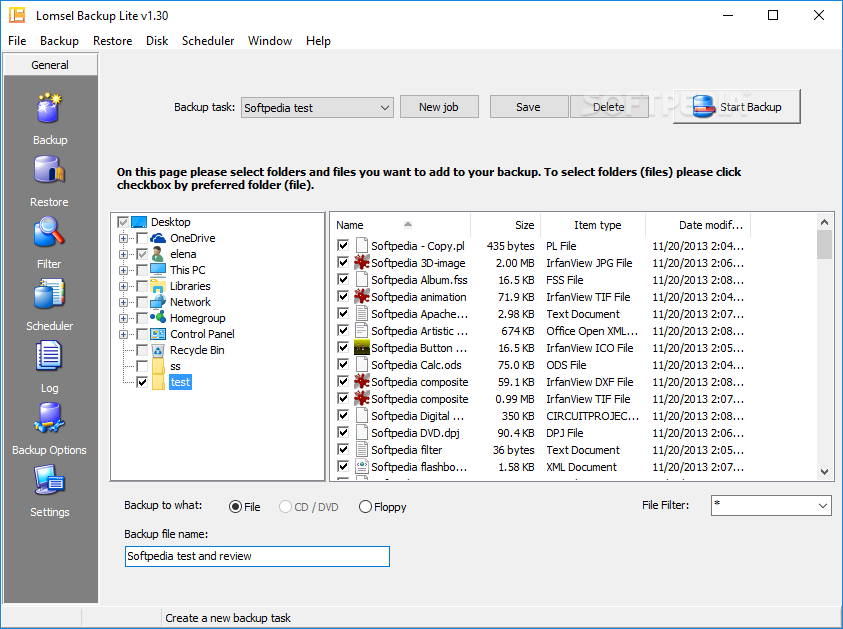Open the Log document icon in sidebar
The height and width of the screenshot is (629, 843).
coord(49,356)
